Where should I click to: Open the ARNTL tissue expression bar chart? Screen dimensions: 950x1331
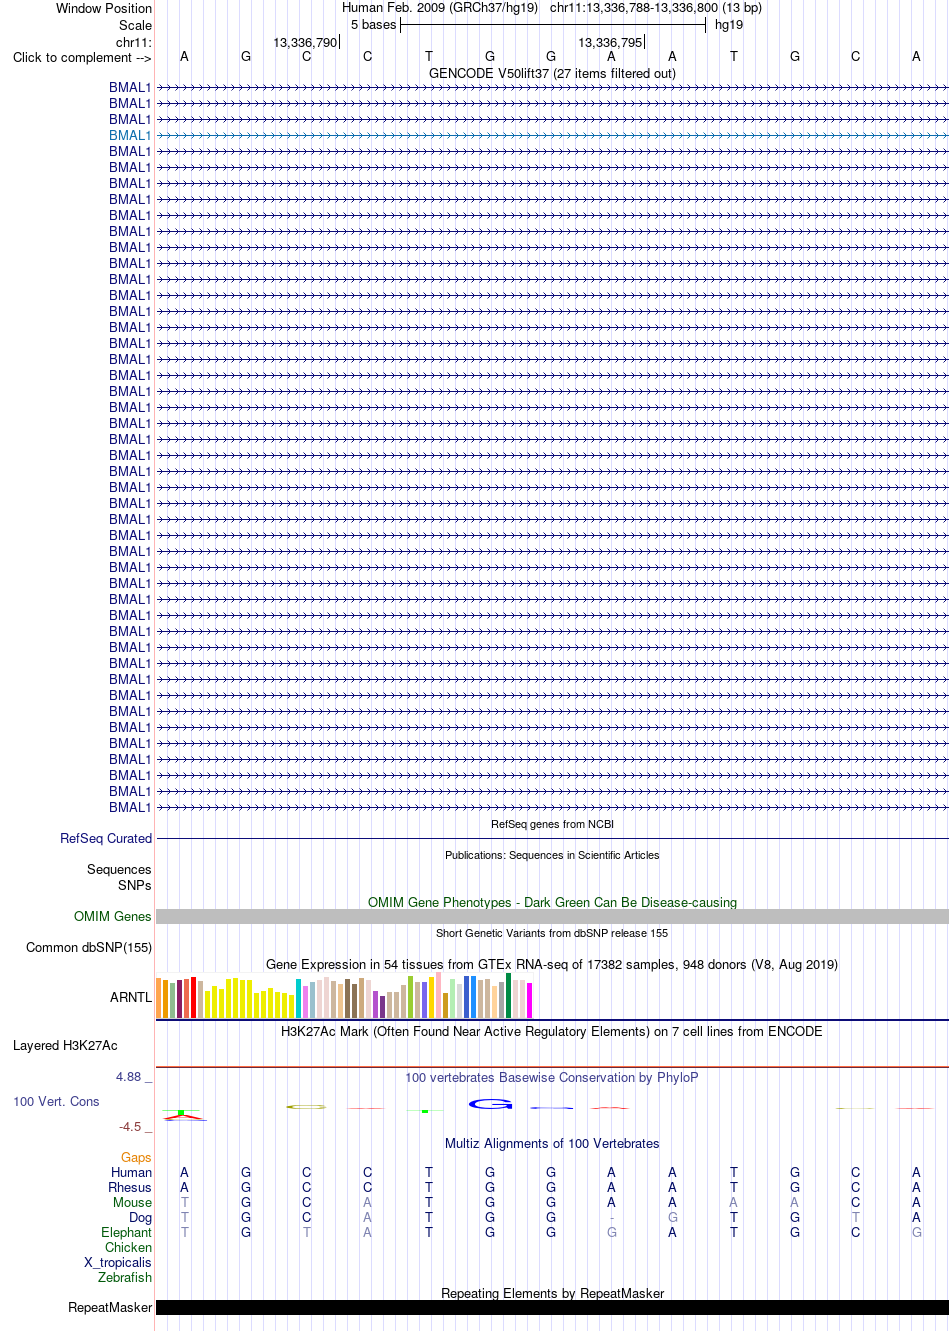point(345,995)
